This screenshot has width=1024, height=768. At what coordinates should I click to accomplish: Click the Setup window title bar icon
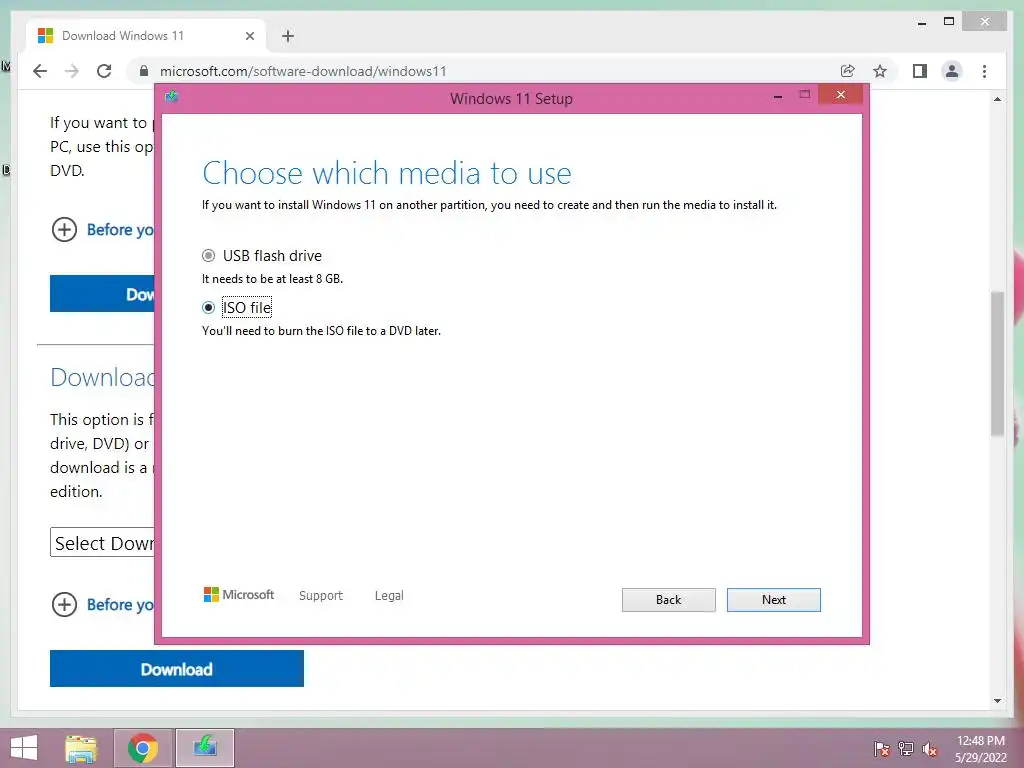pyautogui.click(x=172, y=97)
